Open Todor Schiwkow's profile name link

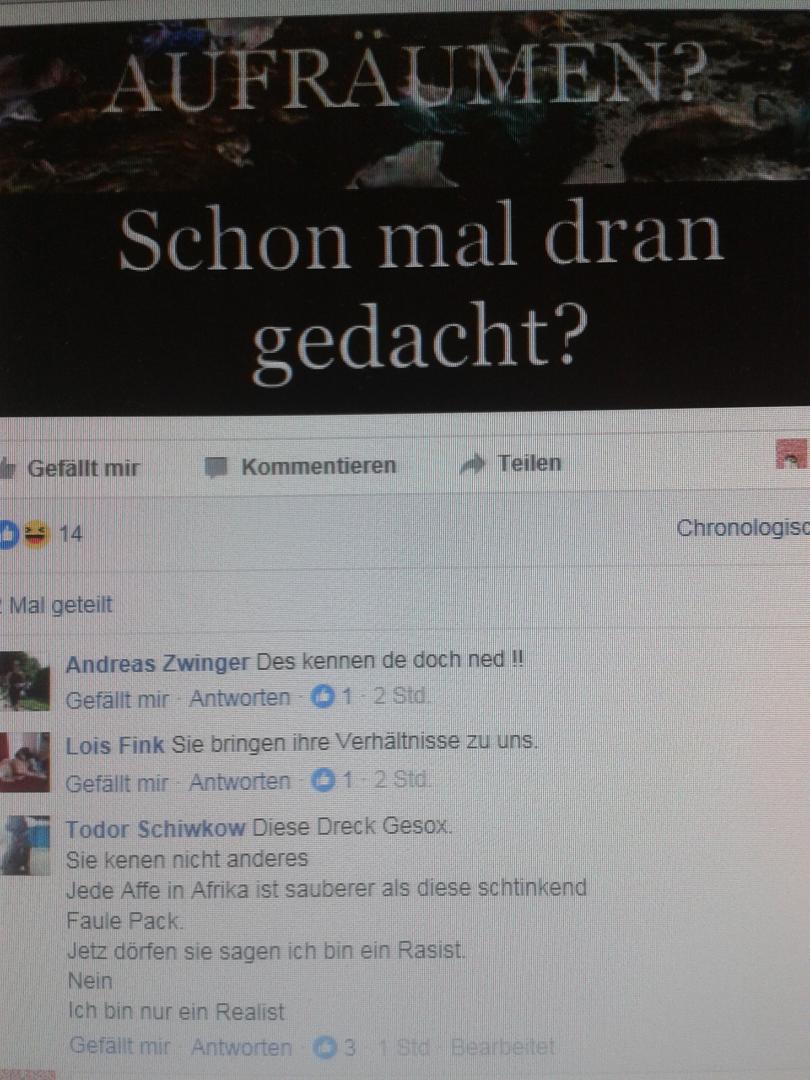(156, 829)
